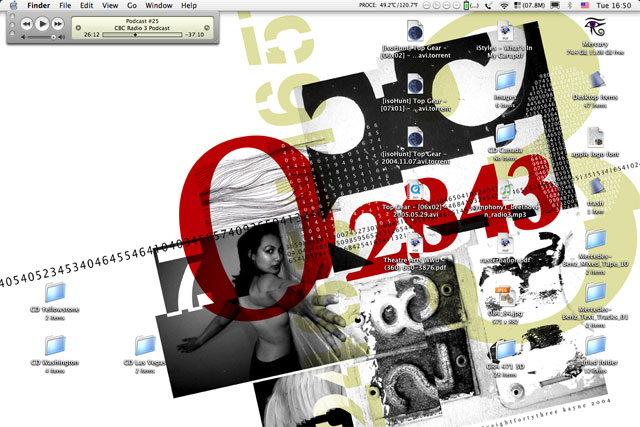The height and width of the screenshot is (427, 640).
Task: Select the Gbot 471 3D folder
Action: pyautogui.click(x=506, y=350)
